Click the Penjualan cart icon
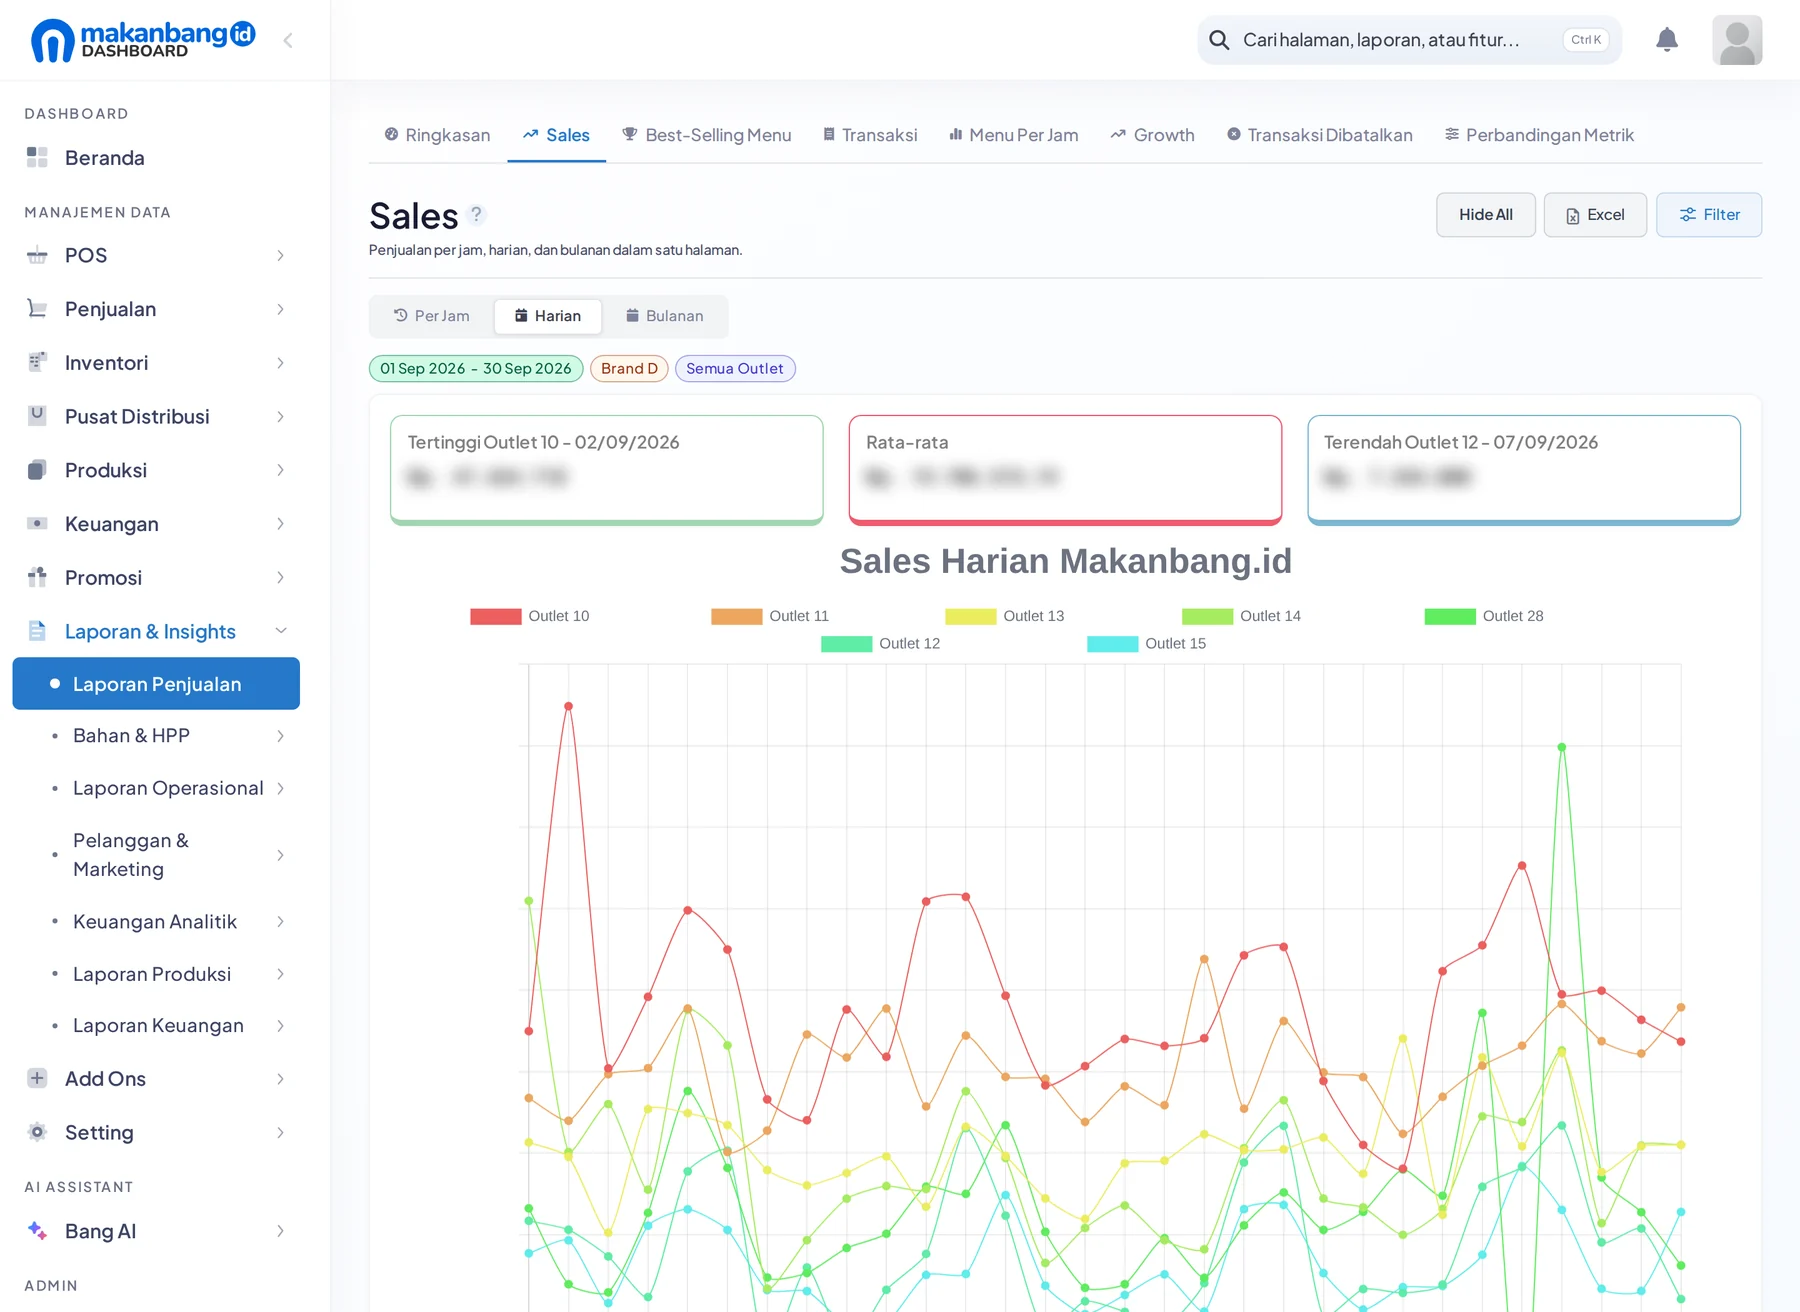Viewport: 1800px width, 1312px height. 37,309
